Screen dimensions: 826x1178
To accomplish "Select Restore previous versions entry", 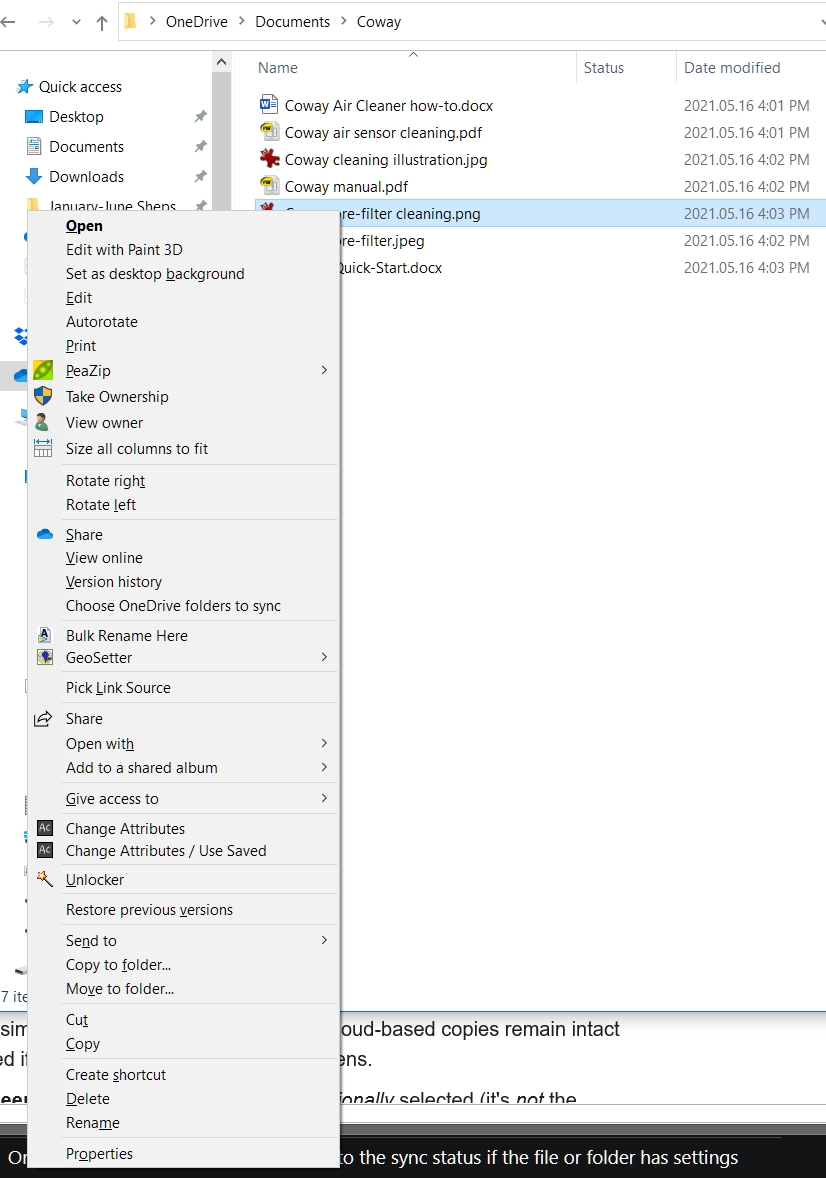I will point(149,910).
